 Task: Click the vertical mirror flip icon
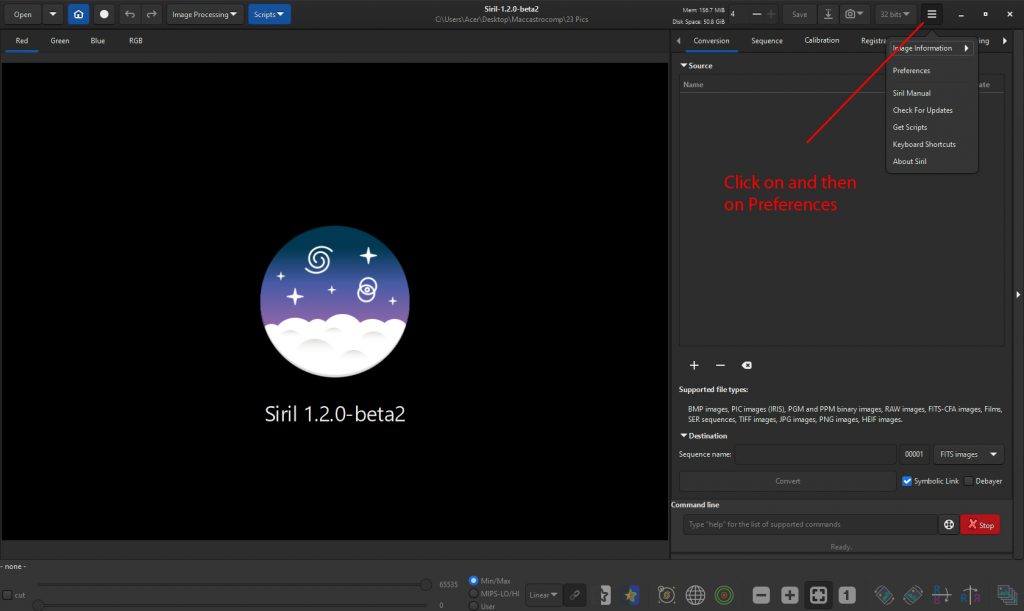click(941, 595)
